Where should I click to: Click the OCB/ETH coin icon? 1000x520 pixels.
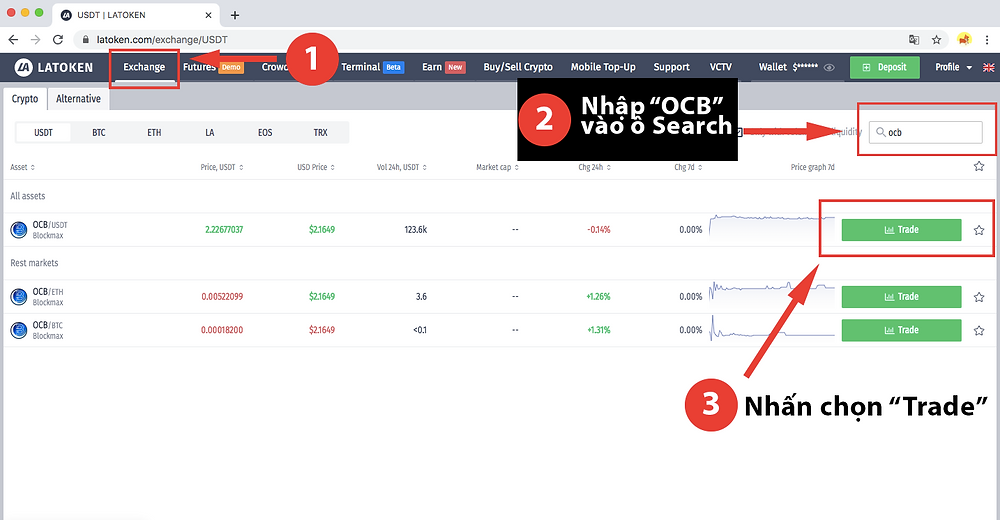click(x=19, y=297)
